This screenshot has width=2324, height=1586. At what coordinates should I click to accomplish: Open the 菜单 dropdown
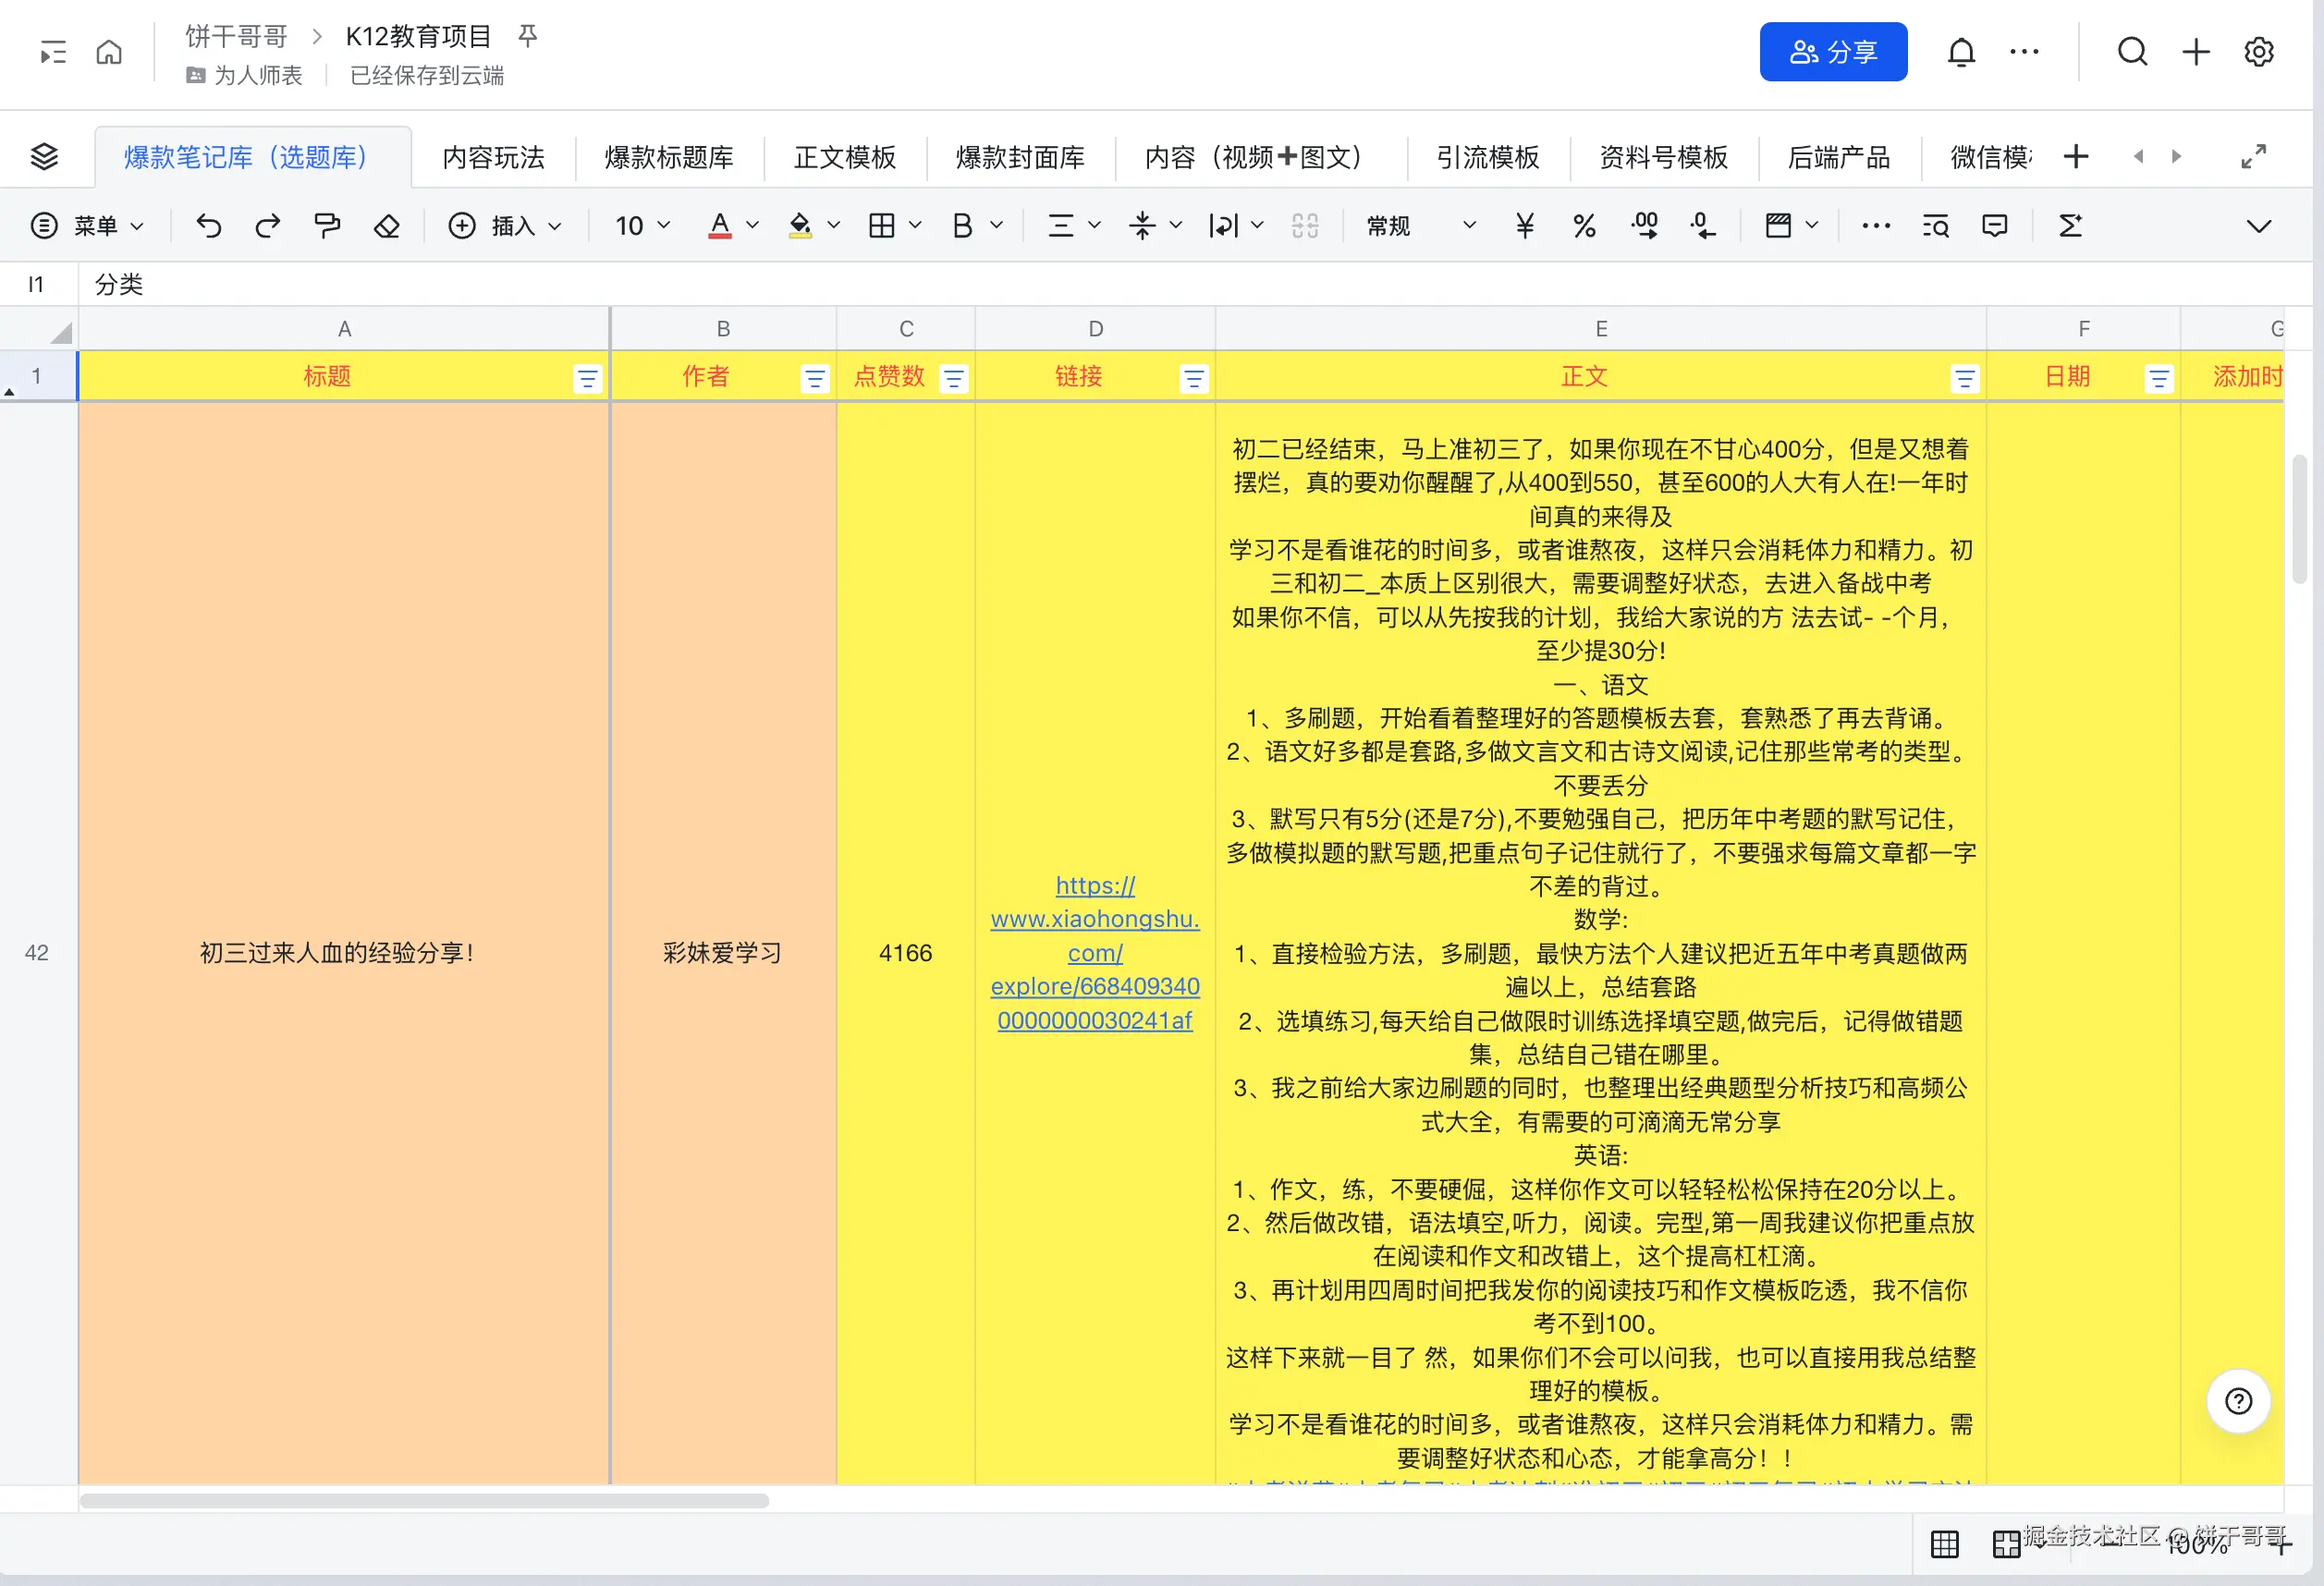[x=88, y=226]
